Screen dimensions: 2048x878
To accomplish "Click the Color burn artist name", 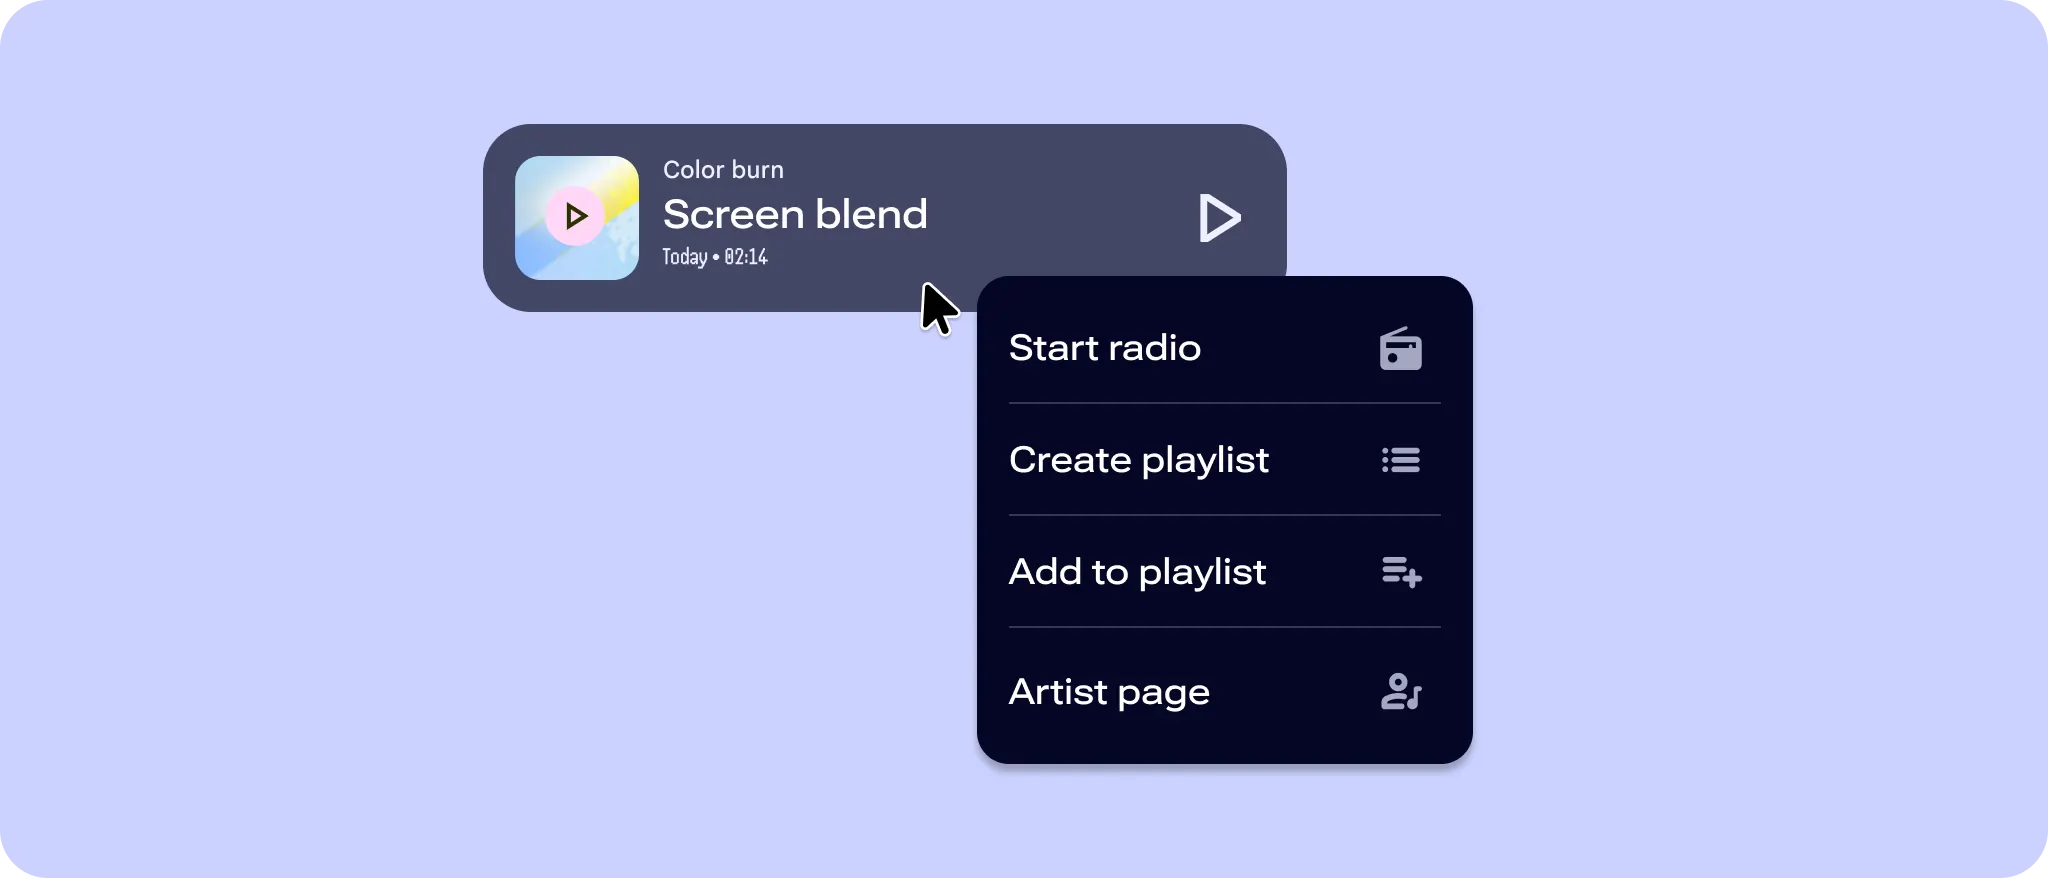I will [x=723, y=170].
